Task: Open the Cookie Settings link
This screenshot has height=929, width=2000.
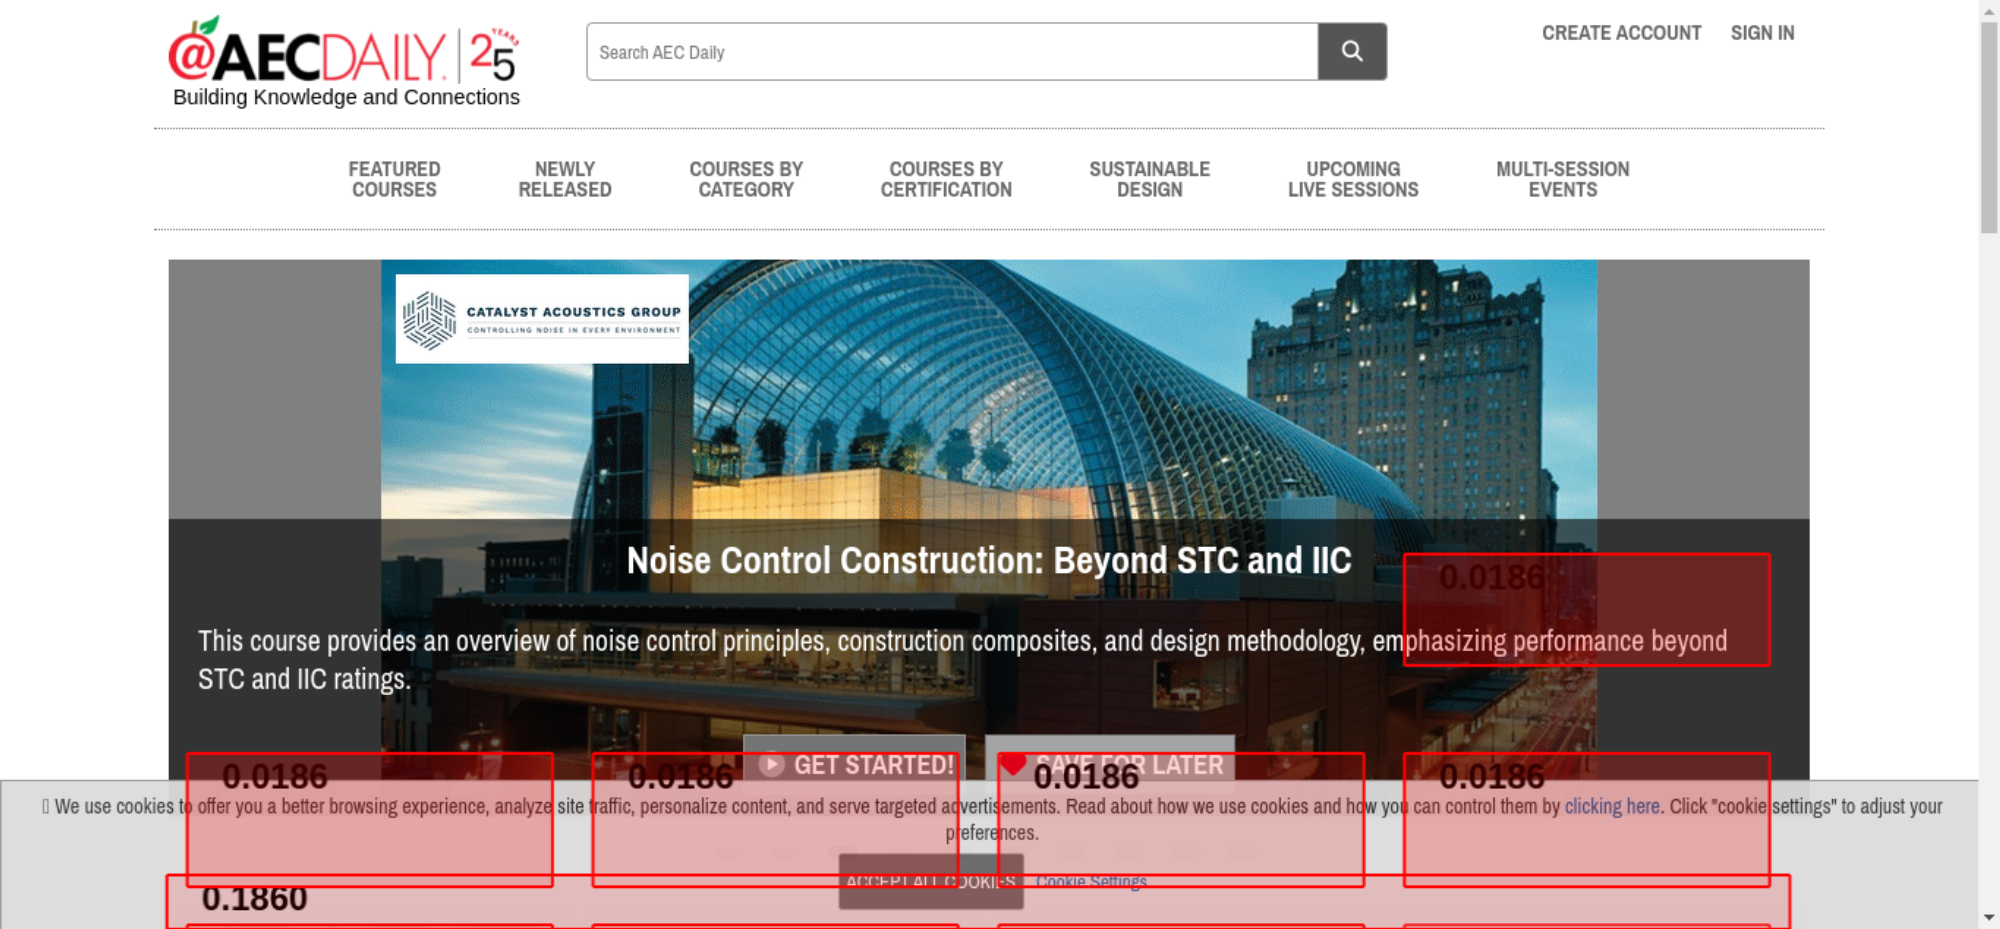Action: [x=1091, y=881]
